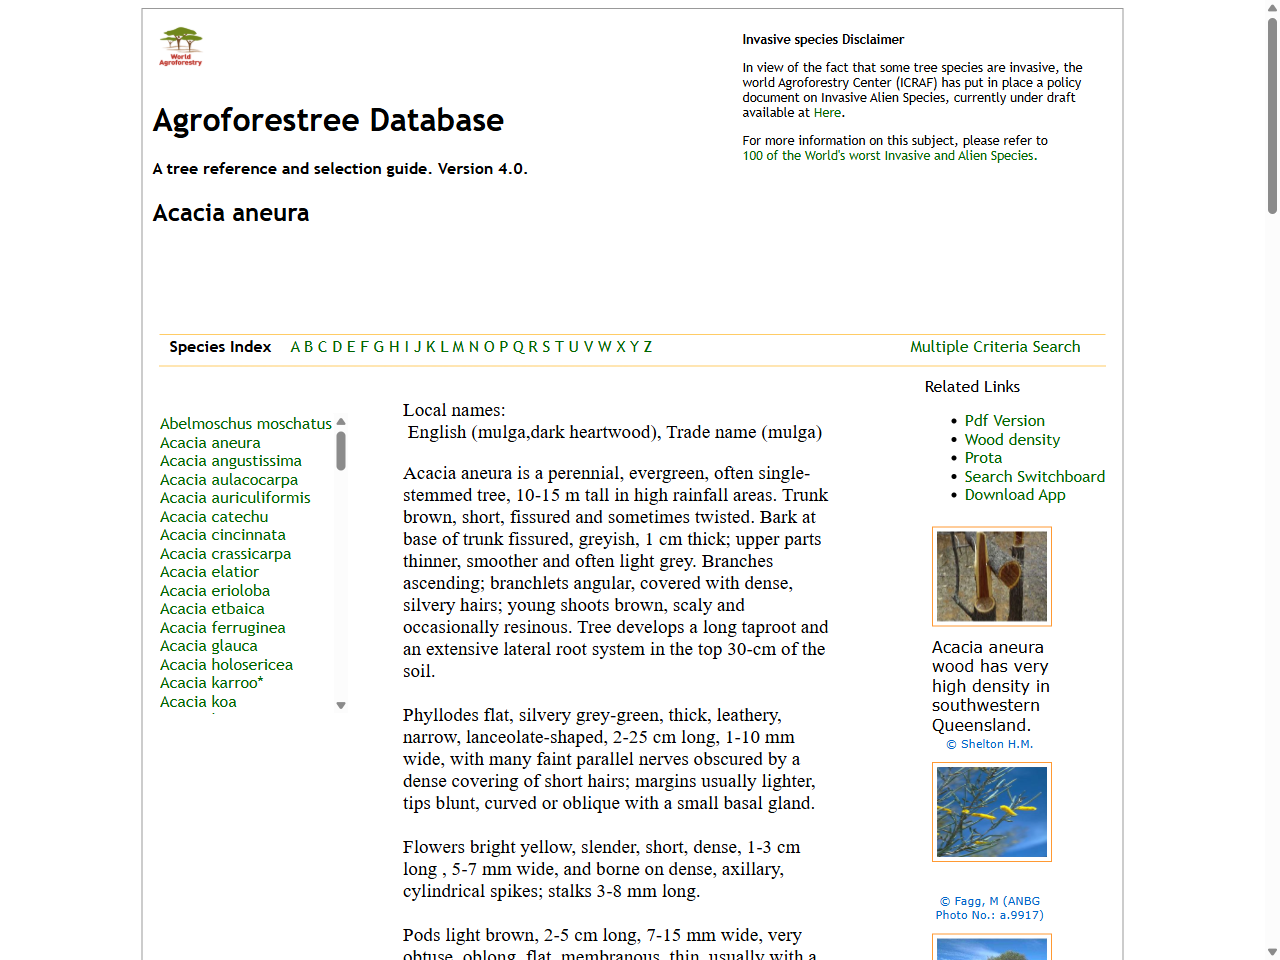The width and height of the screenshot is (1280, 960).
Task: Click the World Agroforestry logo
Action: point(181,47)
